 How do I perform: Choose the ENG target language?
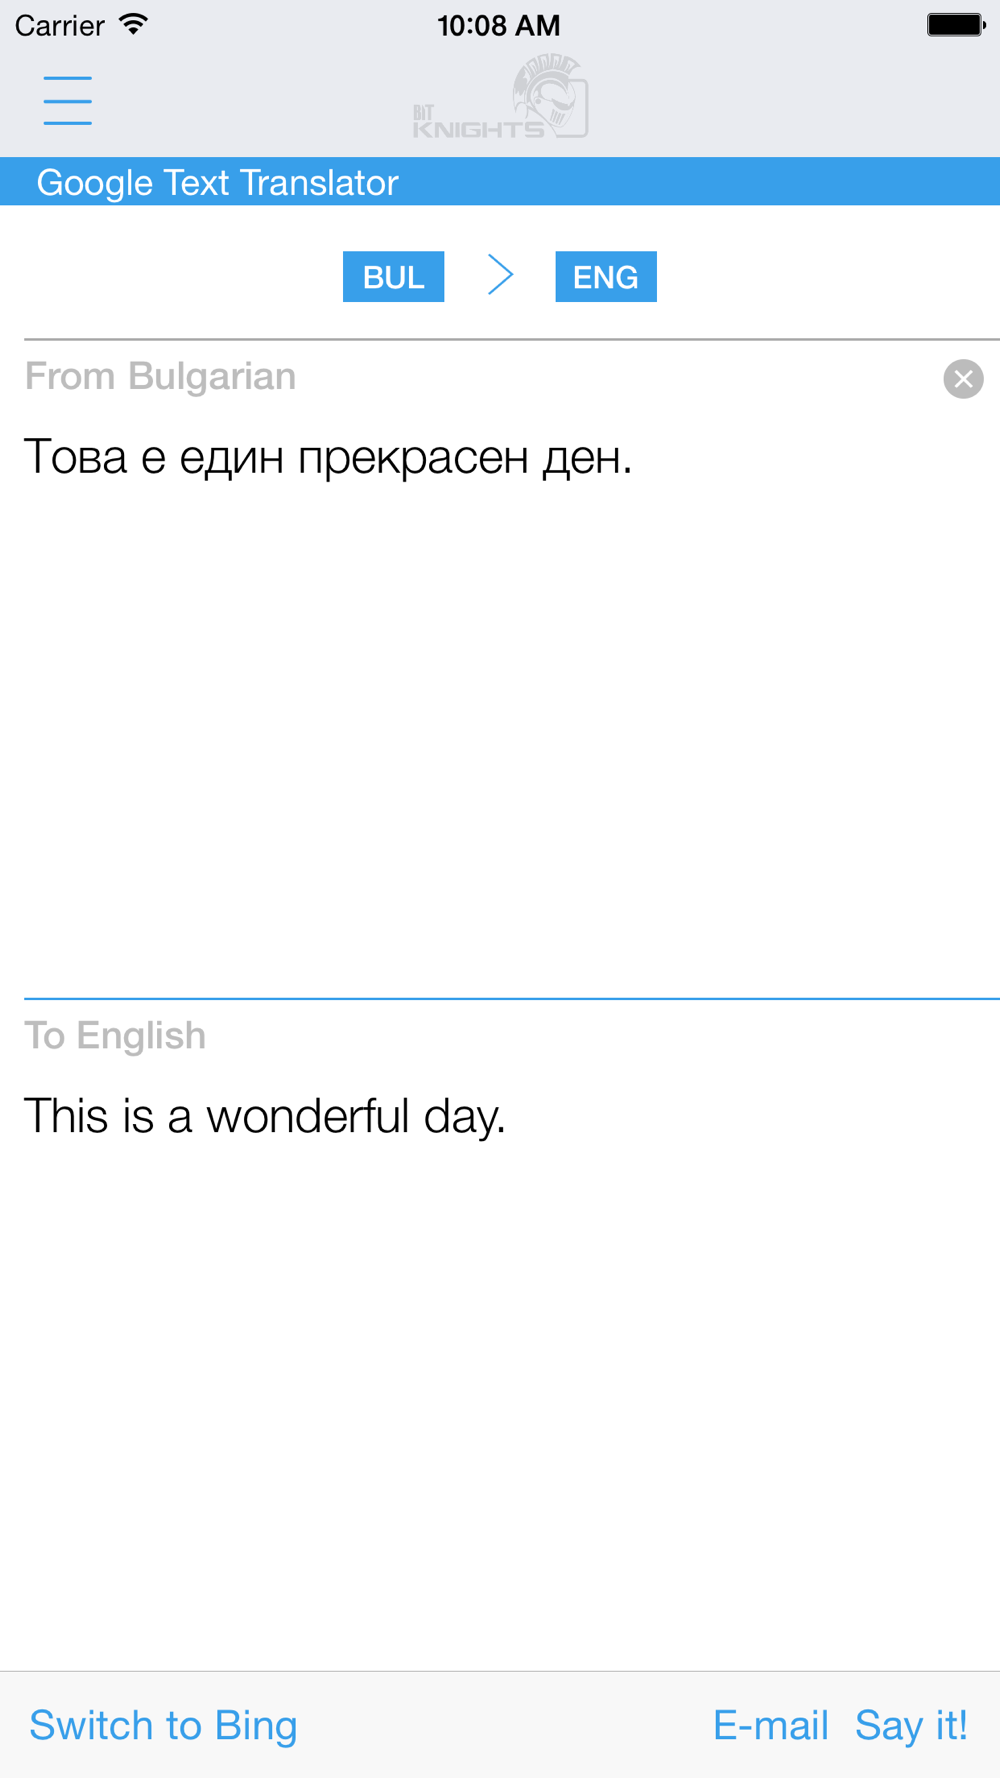606,277
